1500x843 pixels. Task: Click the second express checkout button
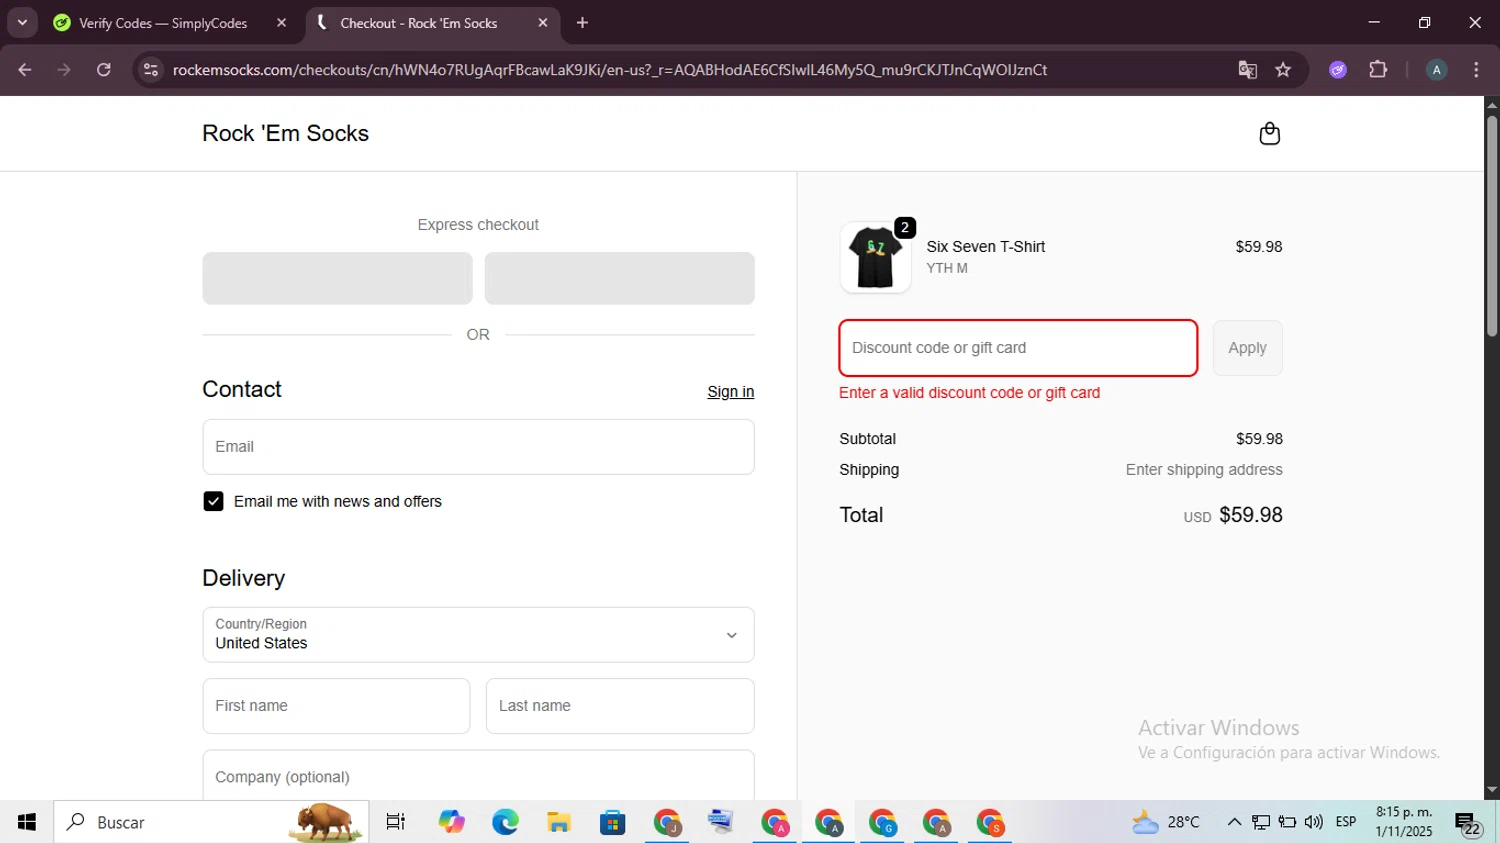point(619,278)
